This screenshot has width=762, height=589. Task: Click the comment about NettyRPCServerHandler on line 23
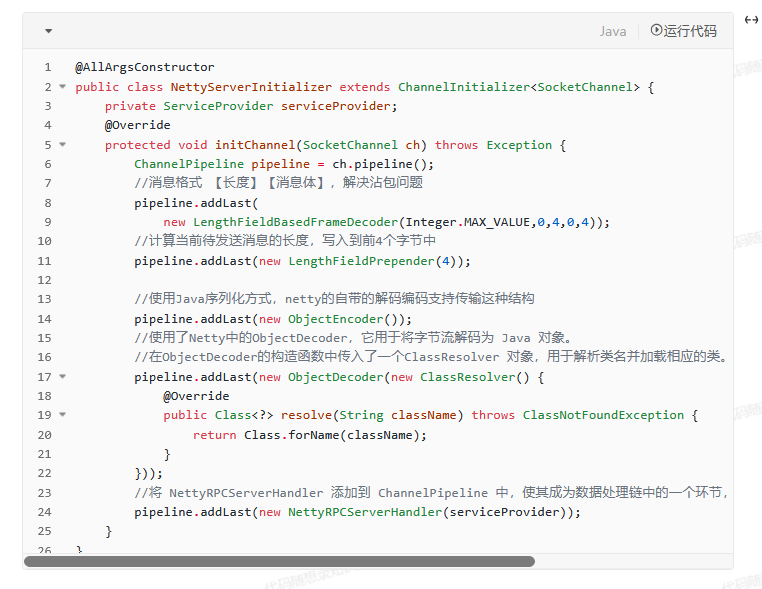pyautogui.click(x=432, y=493)
